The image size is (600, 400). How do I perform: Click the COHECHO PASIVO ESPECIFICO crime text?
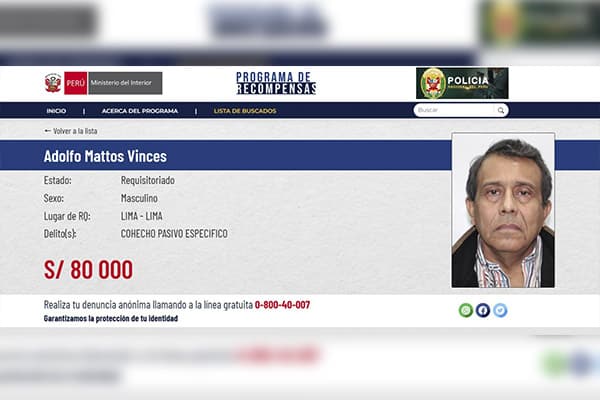(174, 233)
